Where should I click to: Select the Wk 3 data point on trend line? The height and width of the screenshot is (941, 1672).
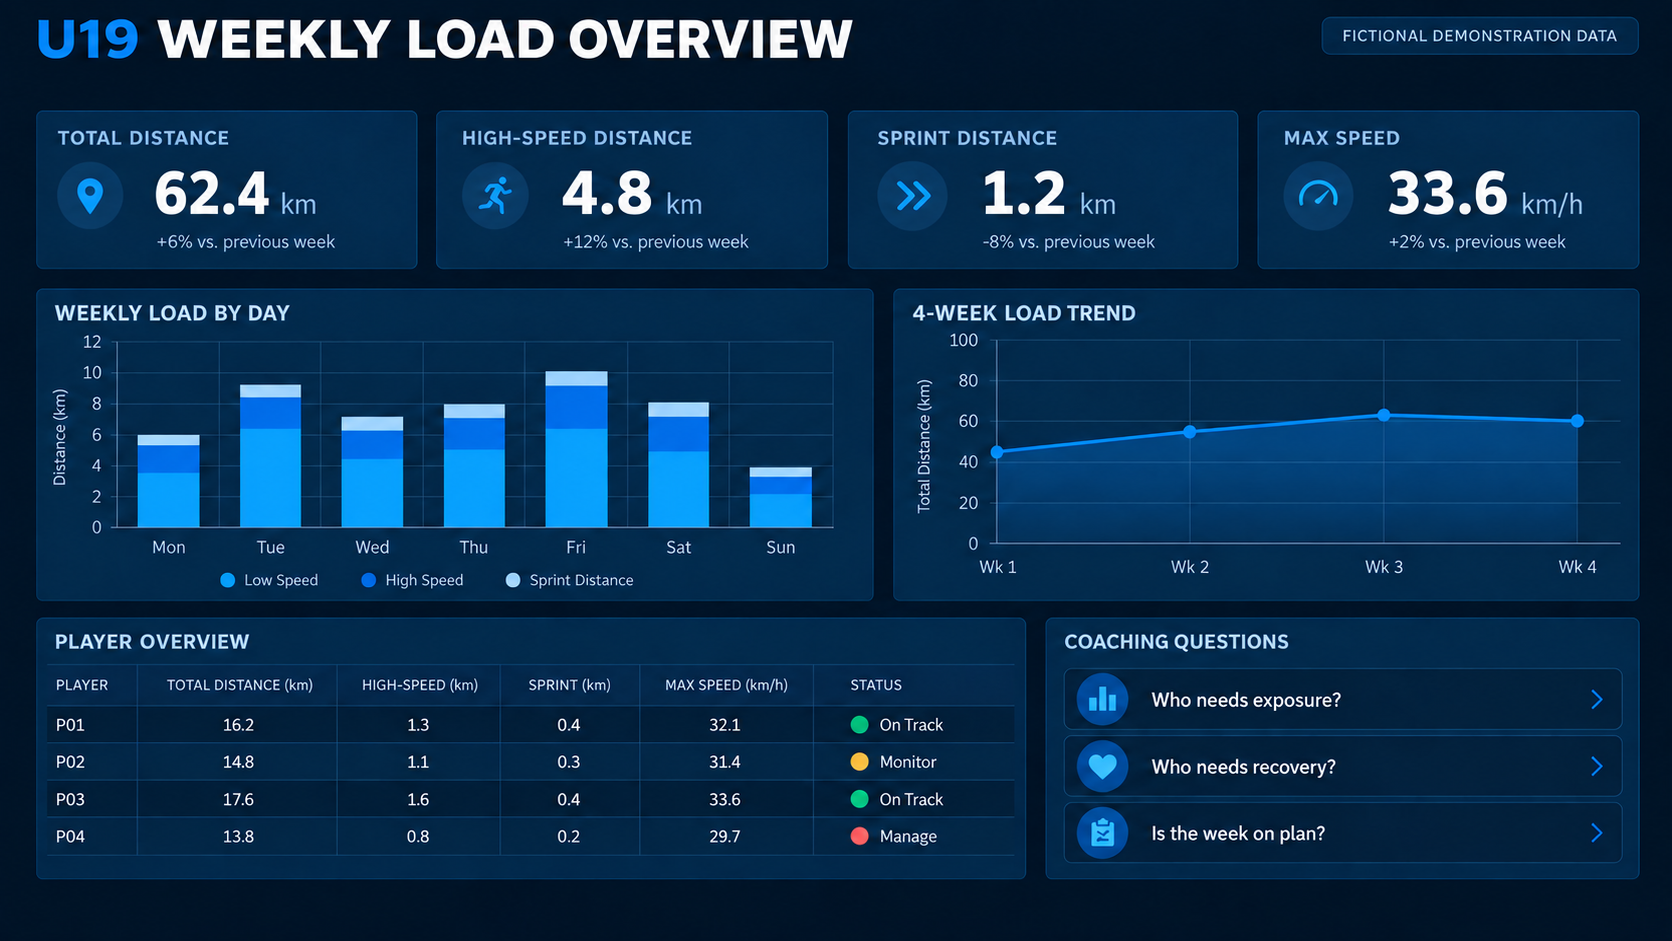1384,415
